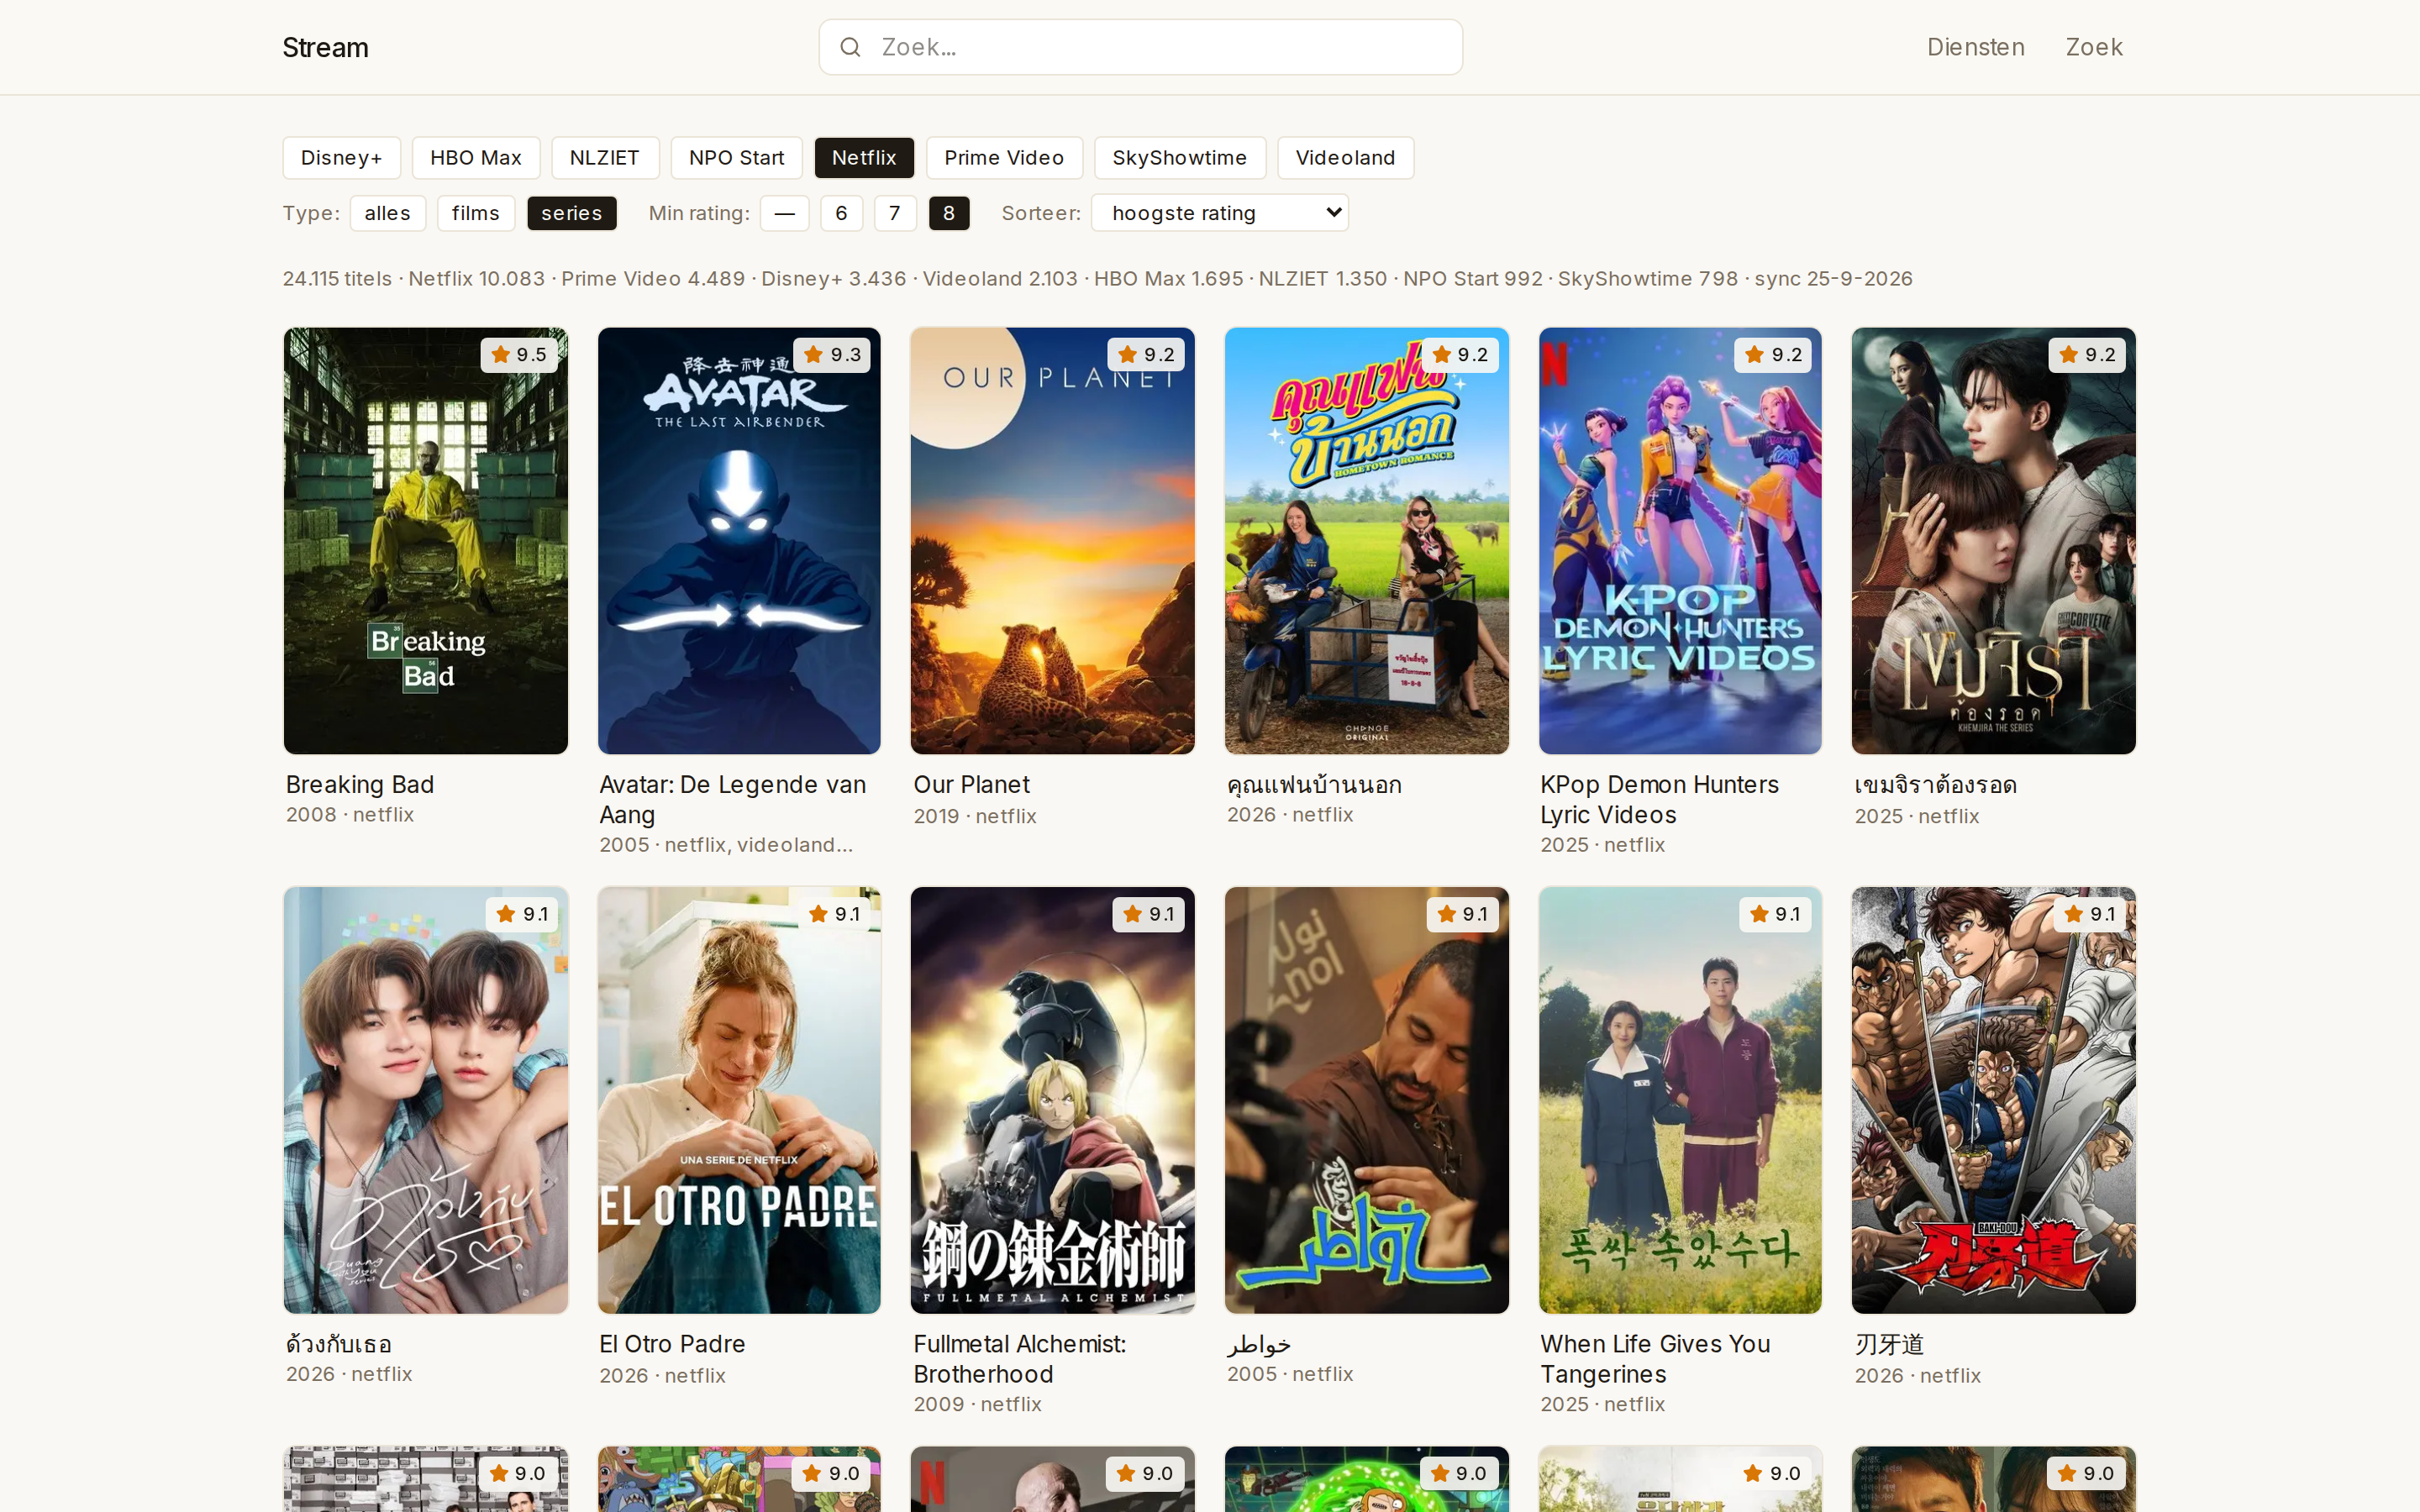The width and height of the screenshot is (2420, 1512).
Task: Open the Avatar: The Last Airbender poster
Action: pos(740,541)
